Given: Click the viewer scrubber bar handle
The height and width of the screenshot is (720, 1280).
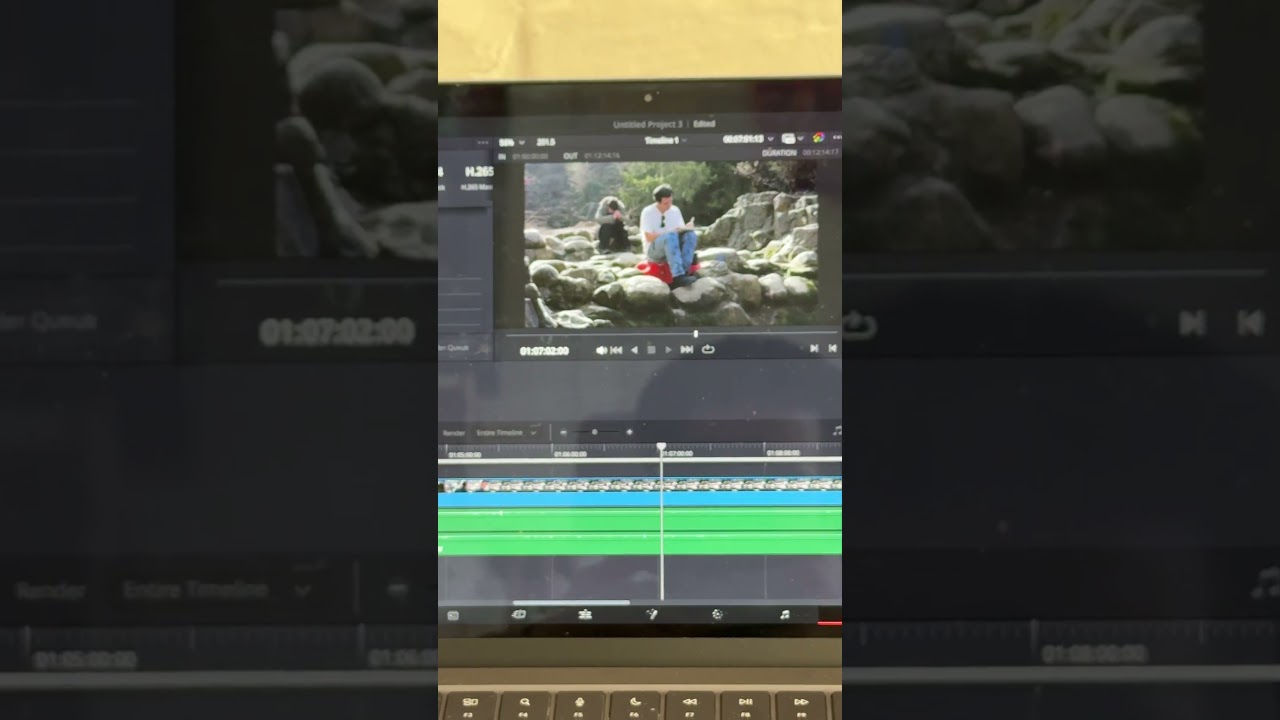Looking at the screenshot, I should coord(695,334).
